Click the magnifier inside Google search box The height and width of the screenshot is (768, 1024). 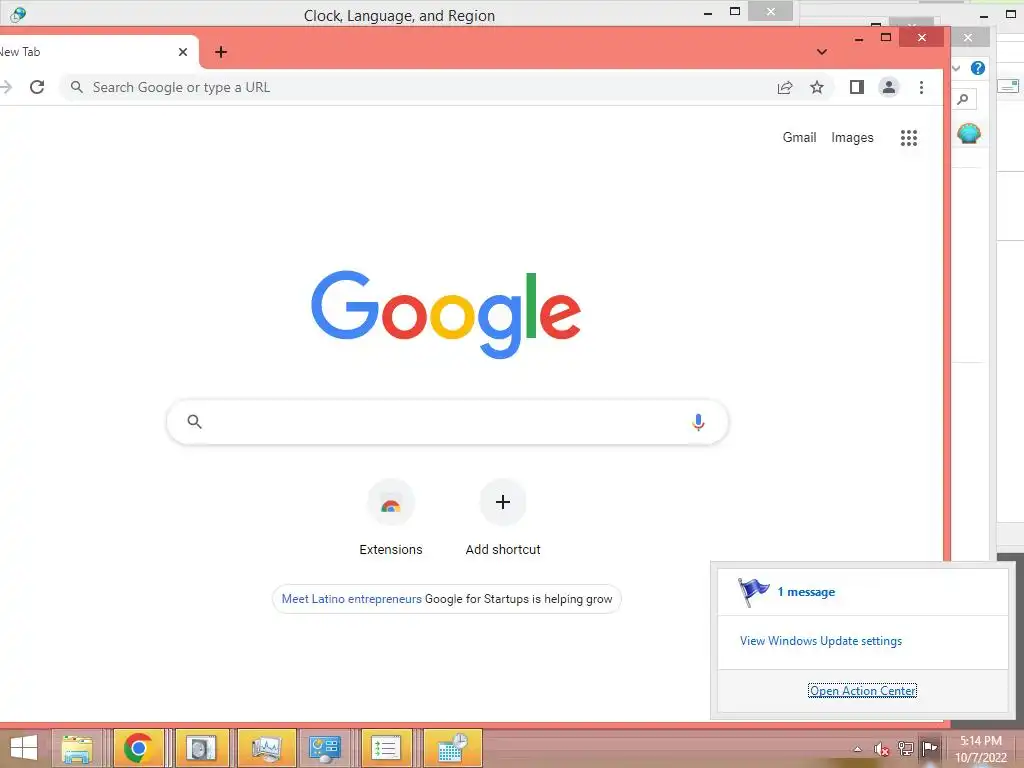coord(194,422)
